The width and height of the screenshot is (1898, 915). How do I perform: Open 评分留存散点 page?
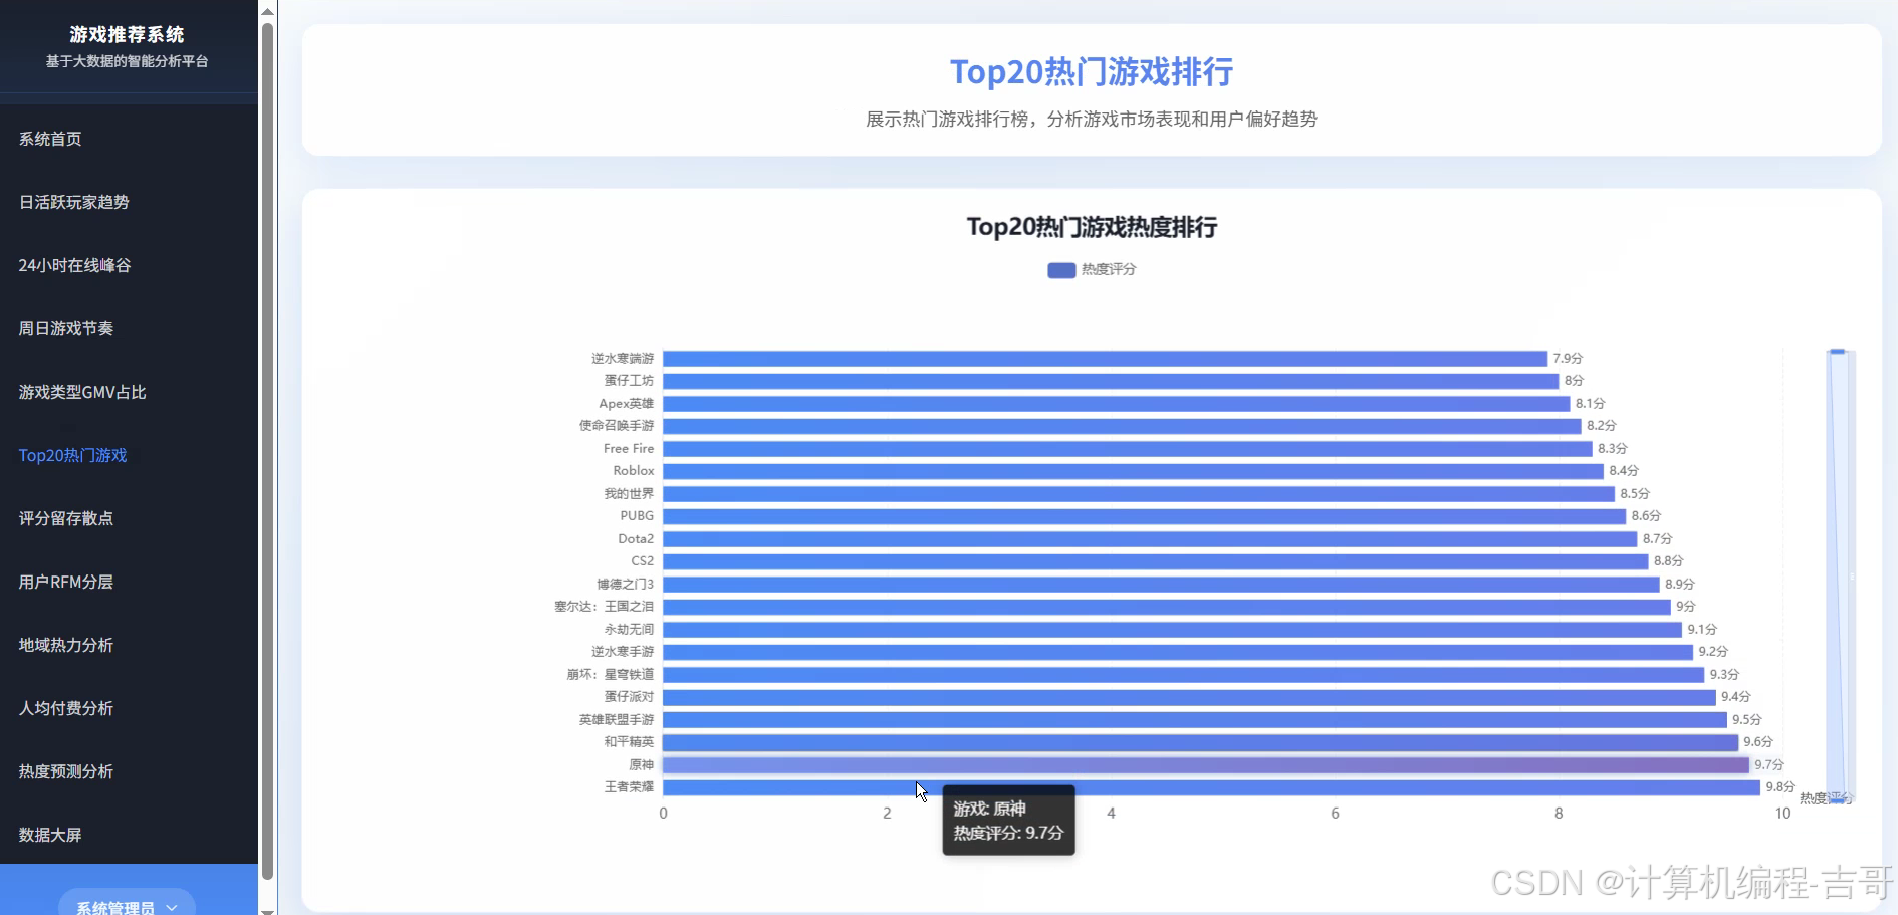66,518
